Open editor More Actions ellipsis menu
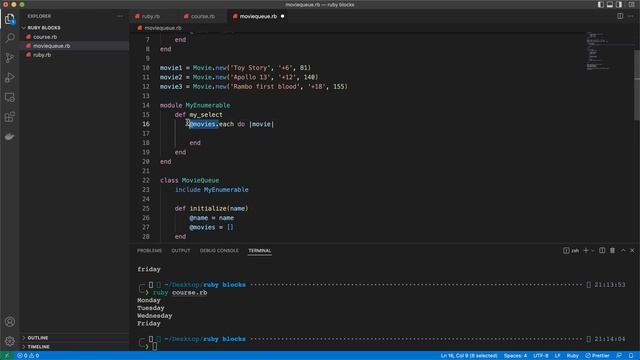This screenshot has height=360, width=640. click(x=631, y=16)
